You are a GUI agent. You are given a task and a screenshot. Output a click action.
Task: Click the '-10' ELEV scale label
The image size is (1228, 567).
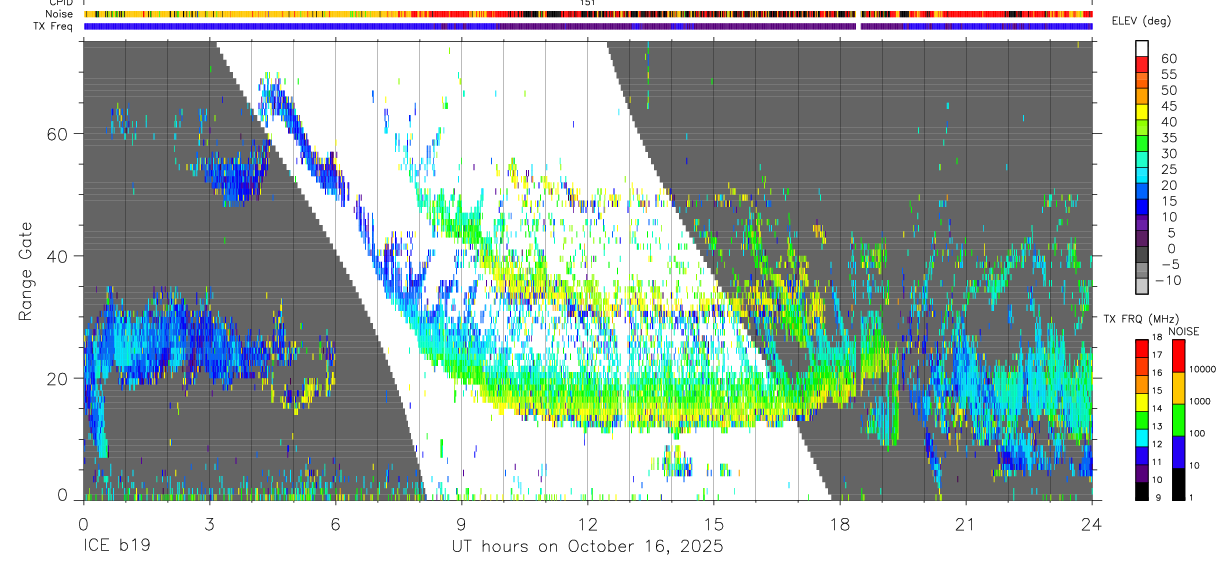pyautogui.click(x=1167, y=280)
